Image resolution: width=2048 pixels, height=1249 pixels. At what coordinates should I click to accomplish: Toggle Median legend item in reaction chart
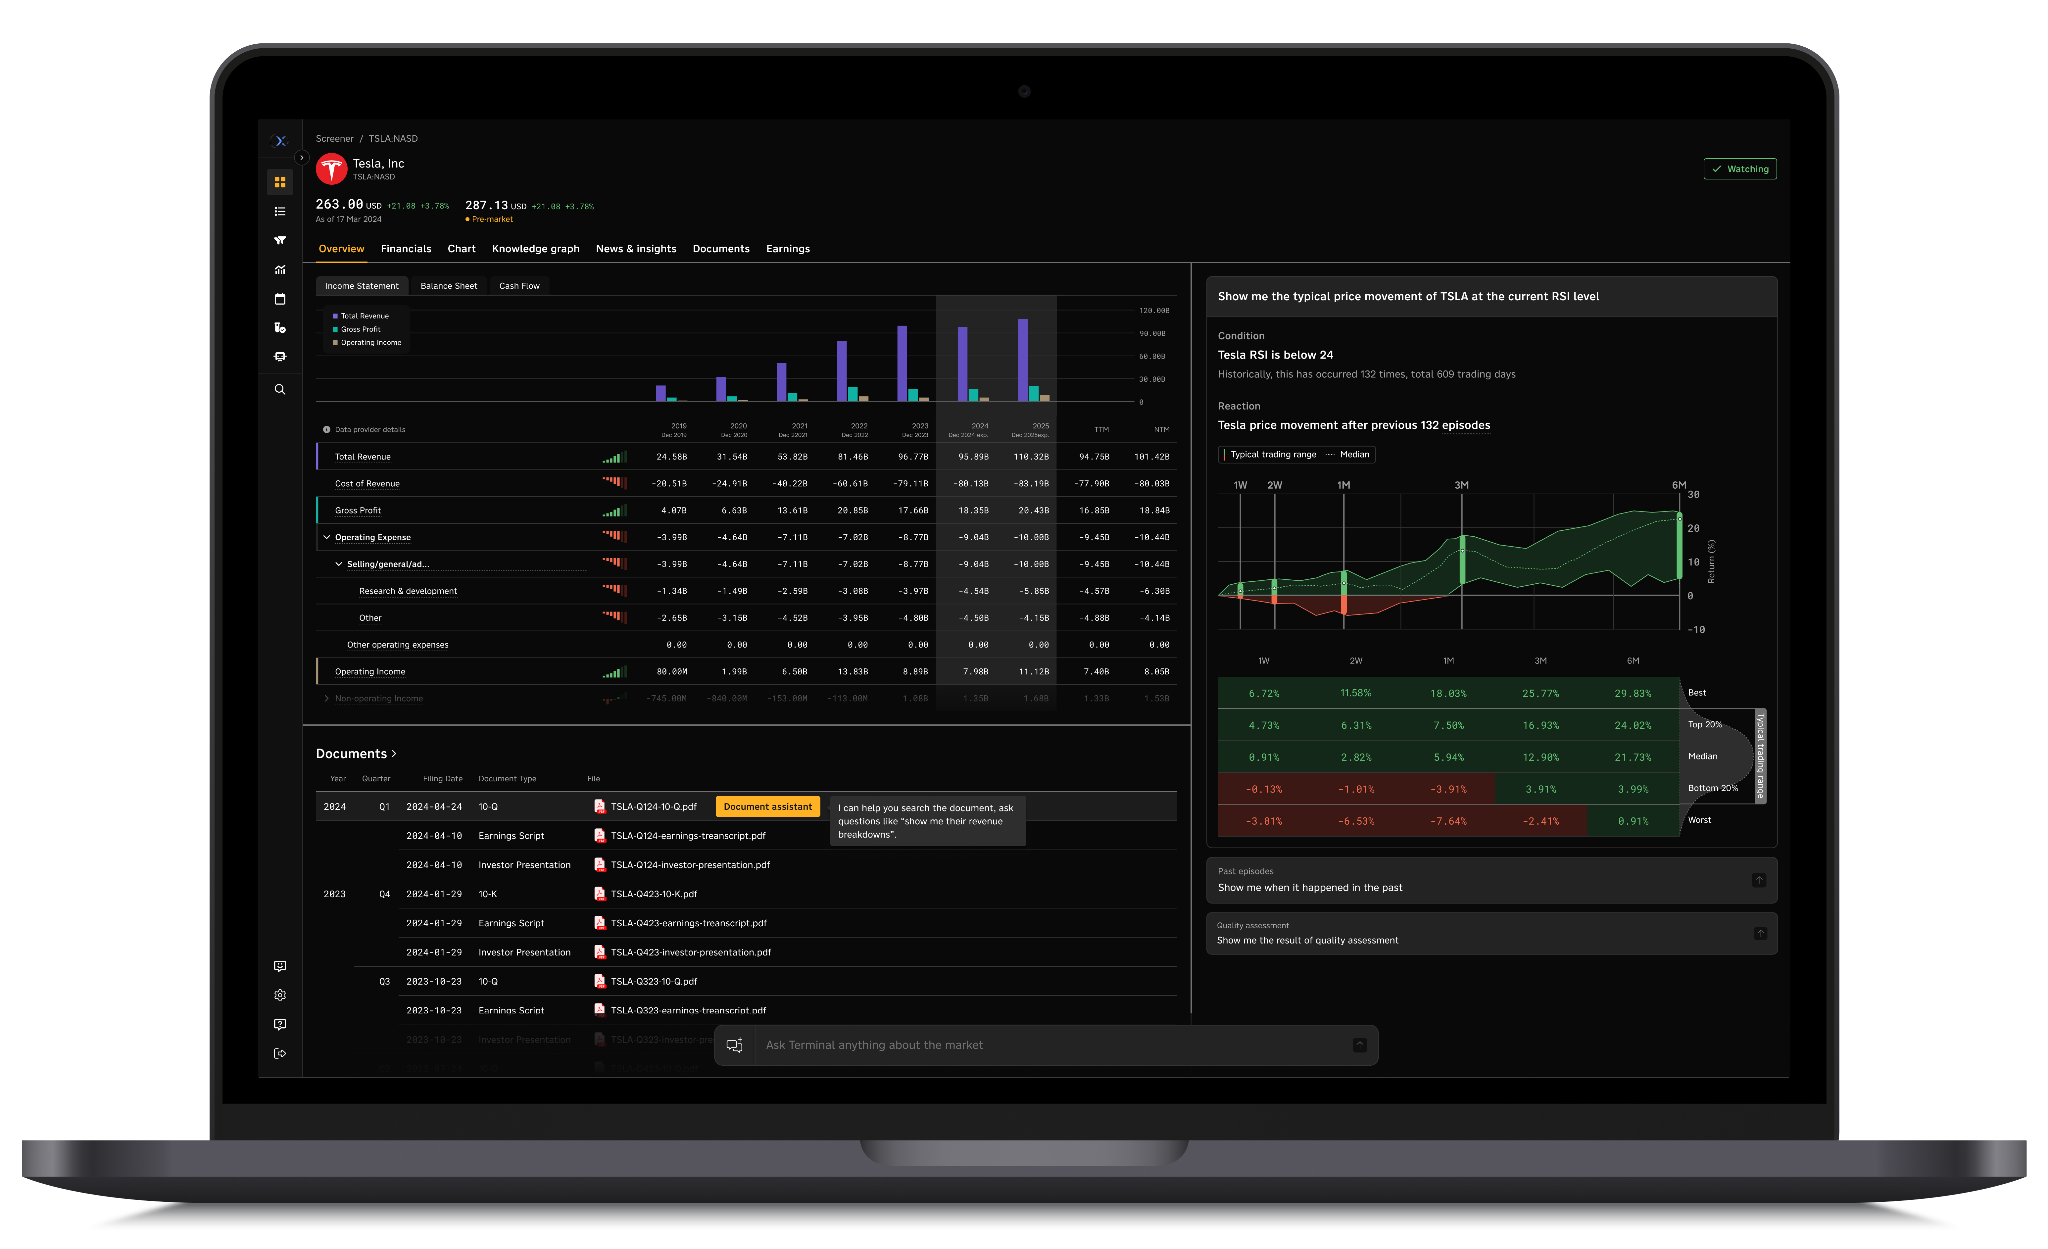1348,455
